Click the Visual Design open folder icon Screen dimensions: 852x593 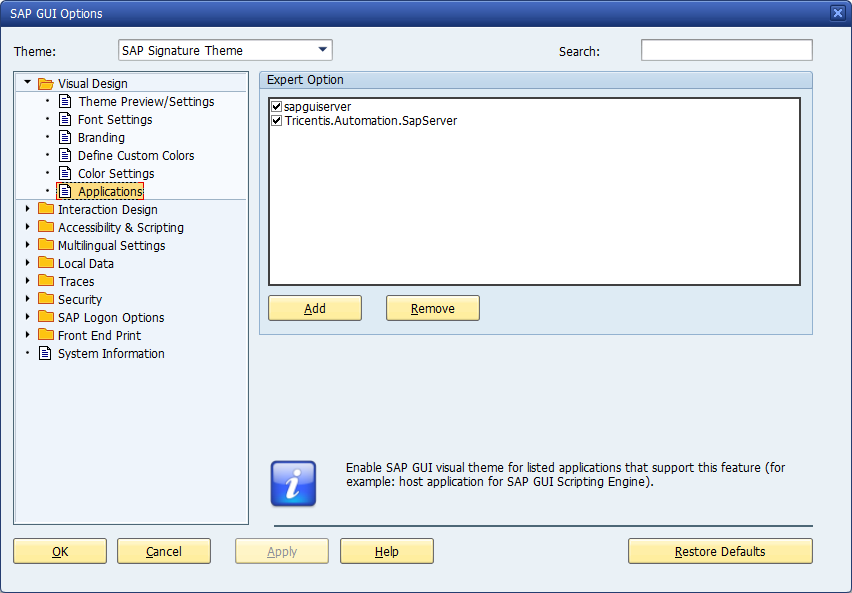pos(46,84)
